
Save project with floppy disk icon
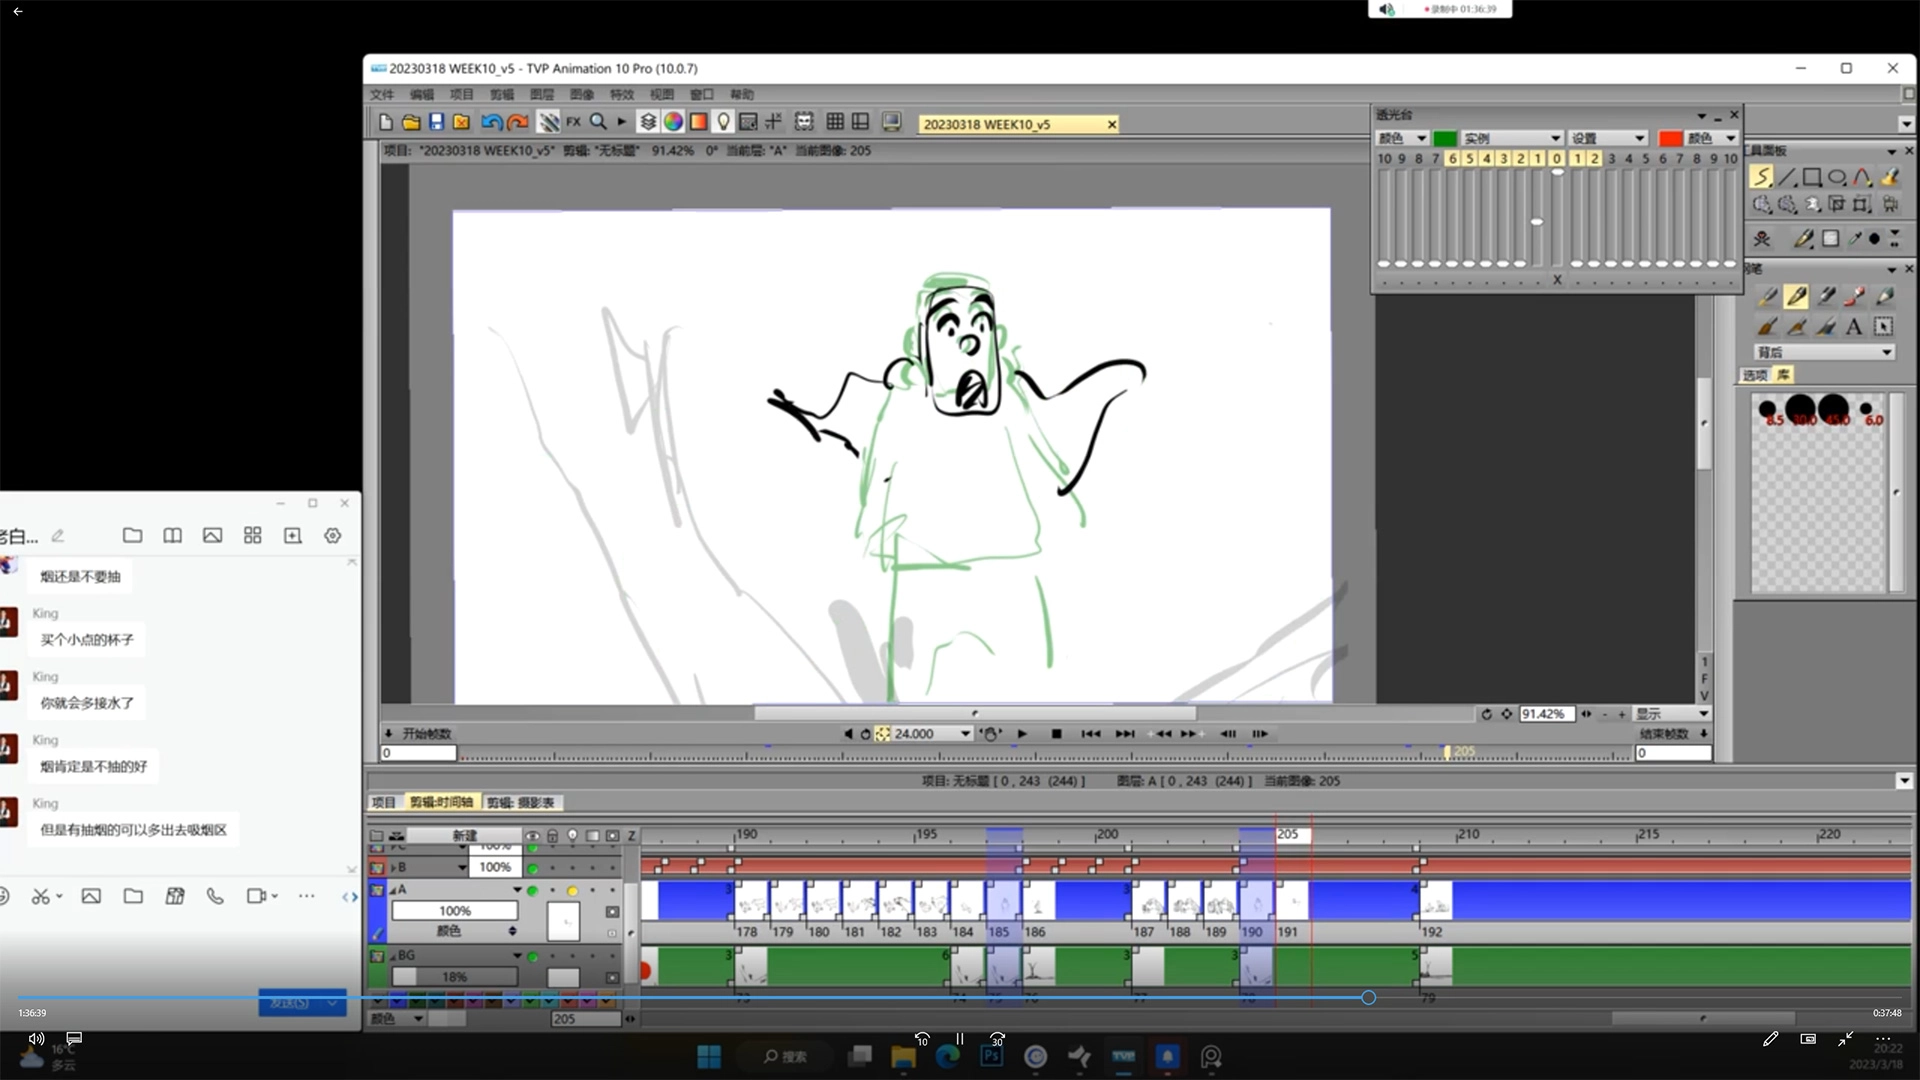[436, 122]
